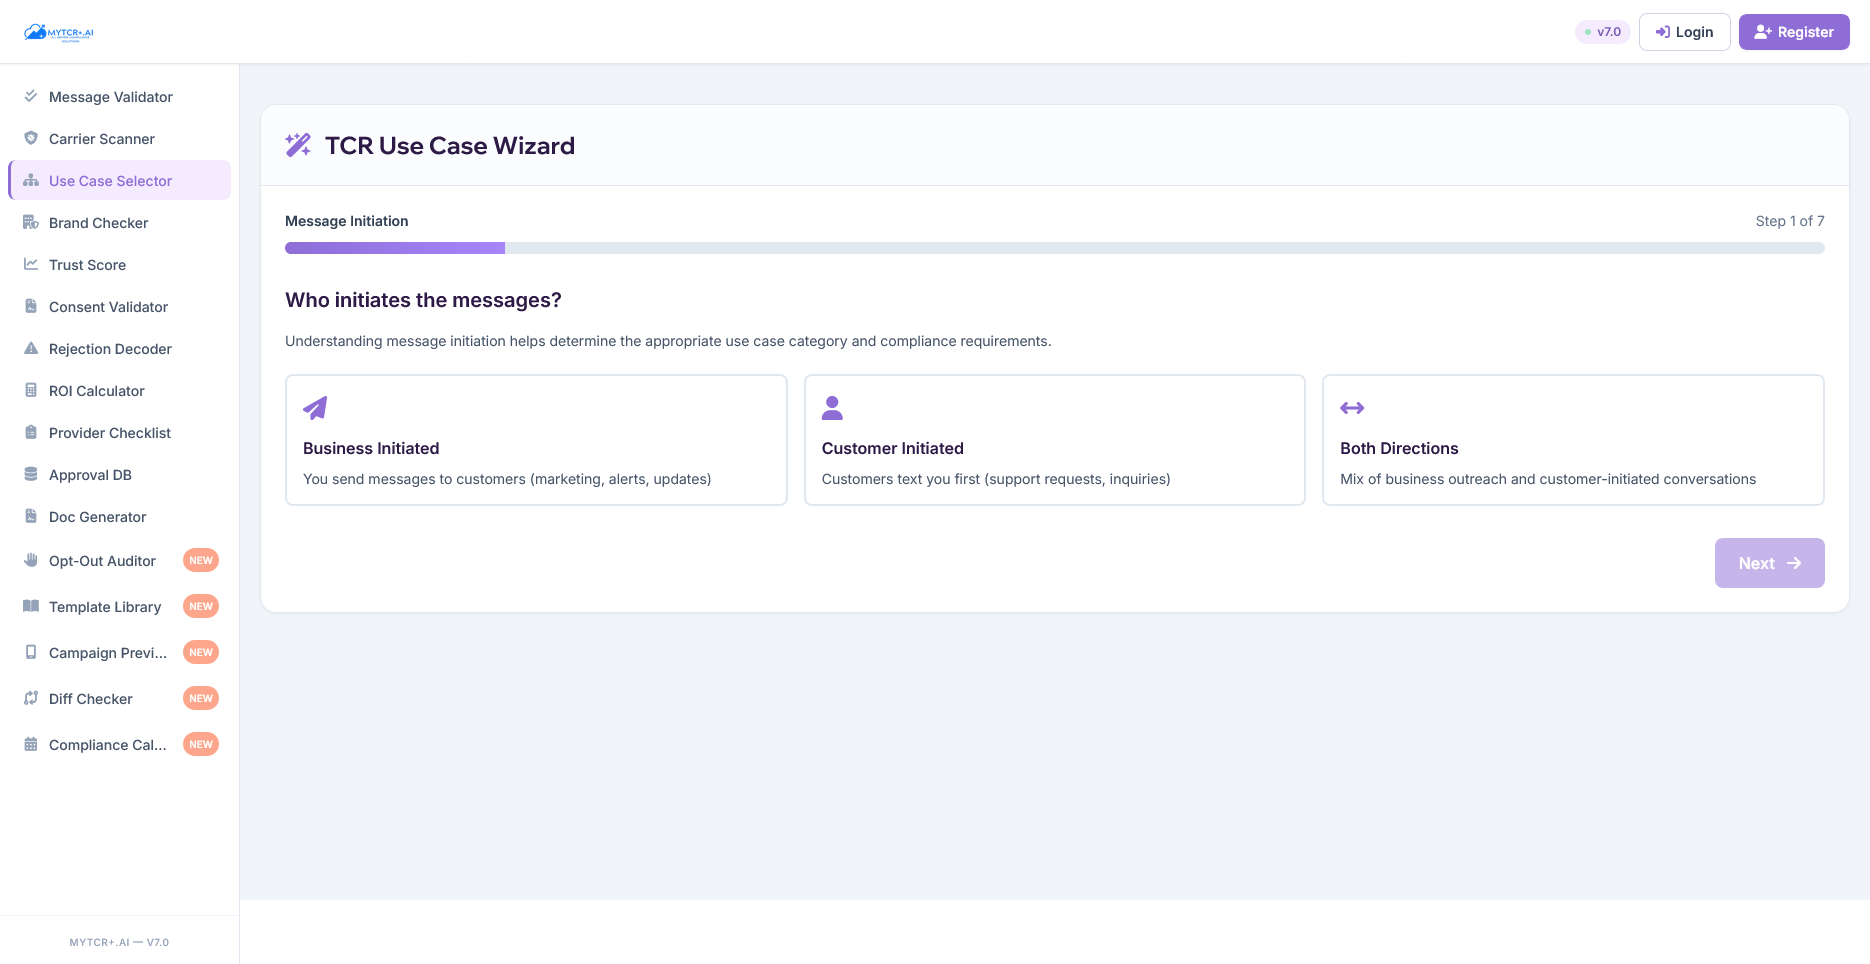Select the Business Initiated option card
This screenshot has height=964, width=1870.
click(x=536, y=440)
